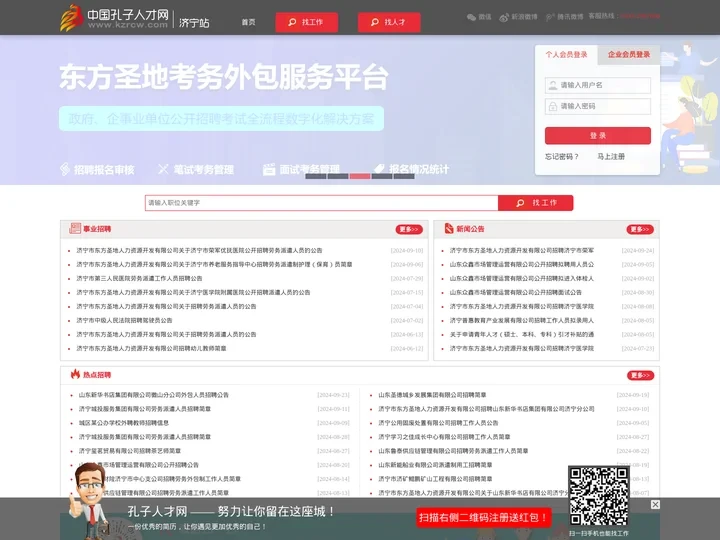
Task: Click the 东方圣地考务外包服务平台 banner headline
Action: [224, 77]
